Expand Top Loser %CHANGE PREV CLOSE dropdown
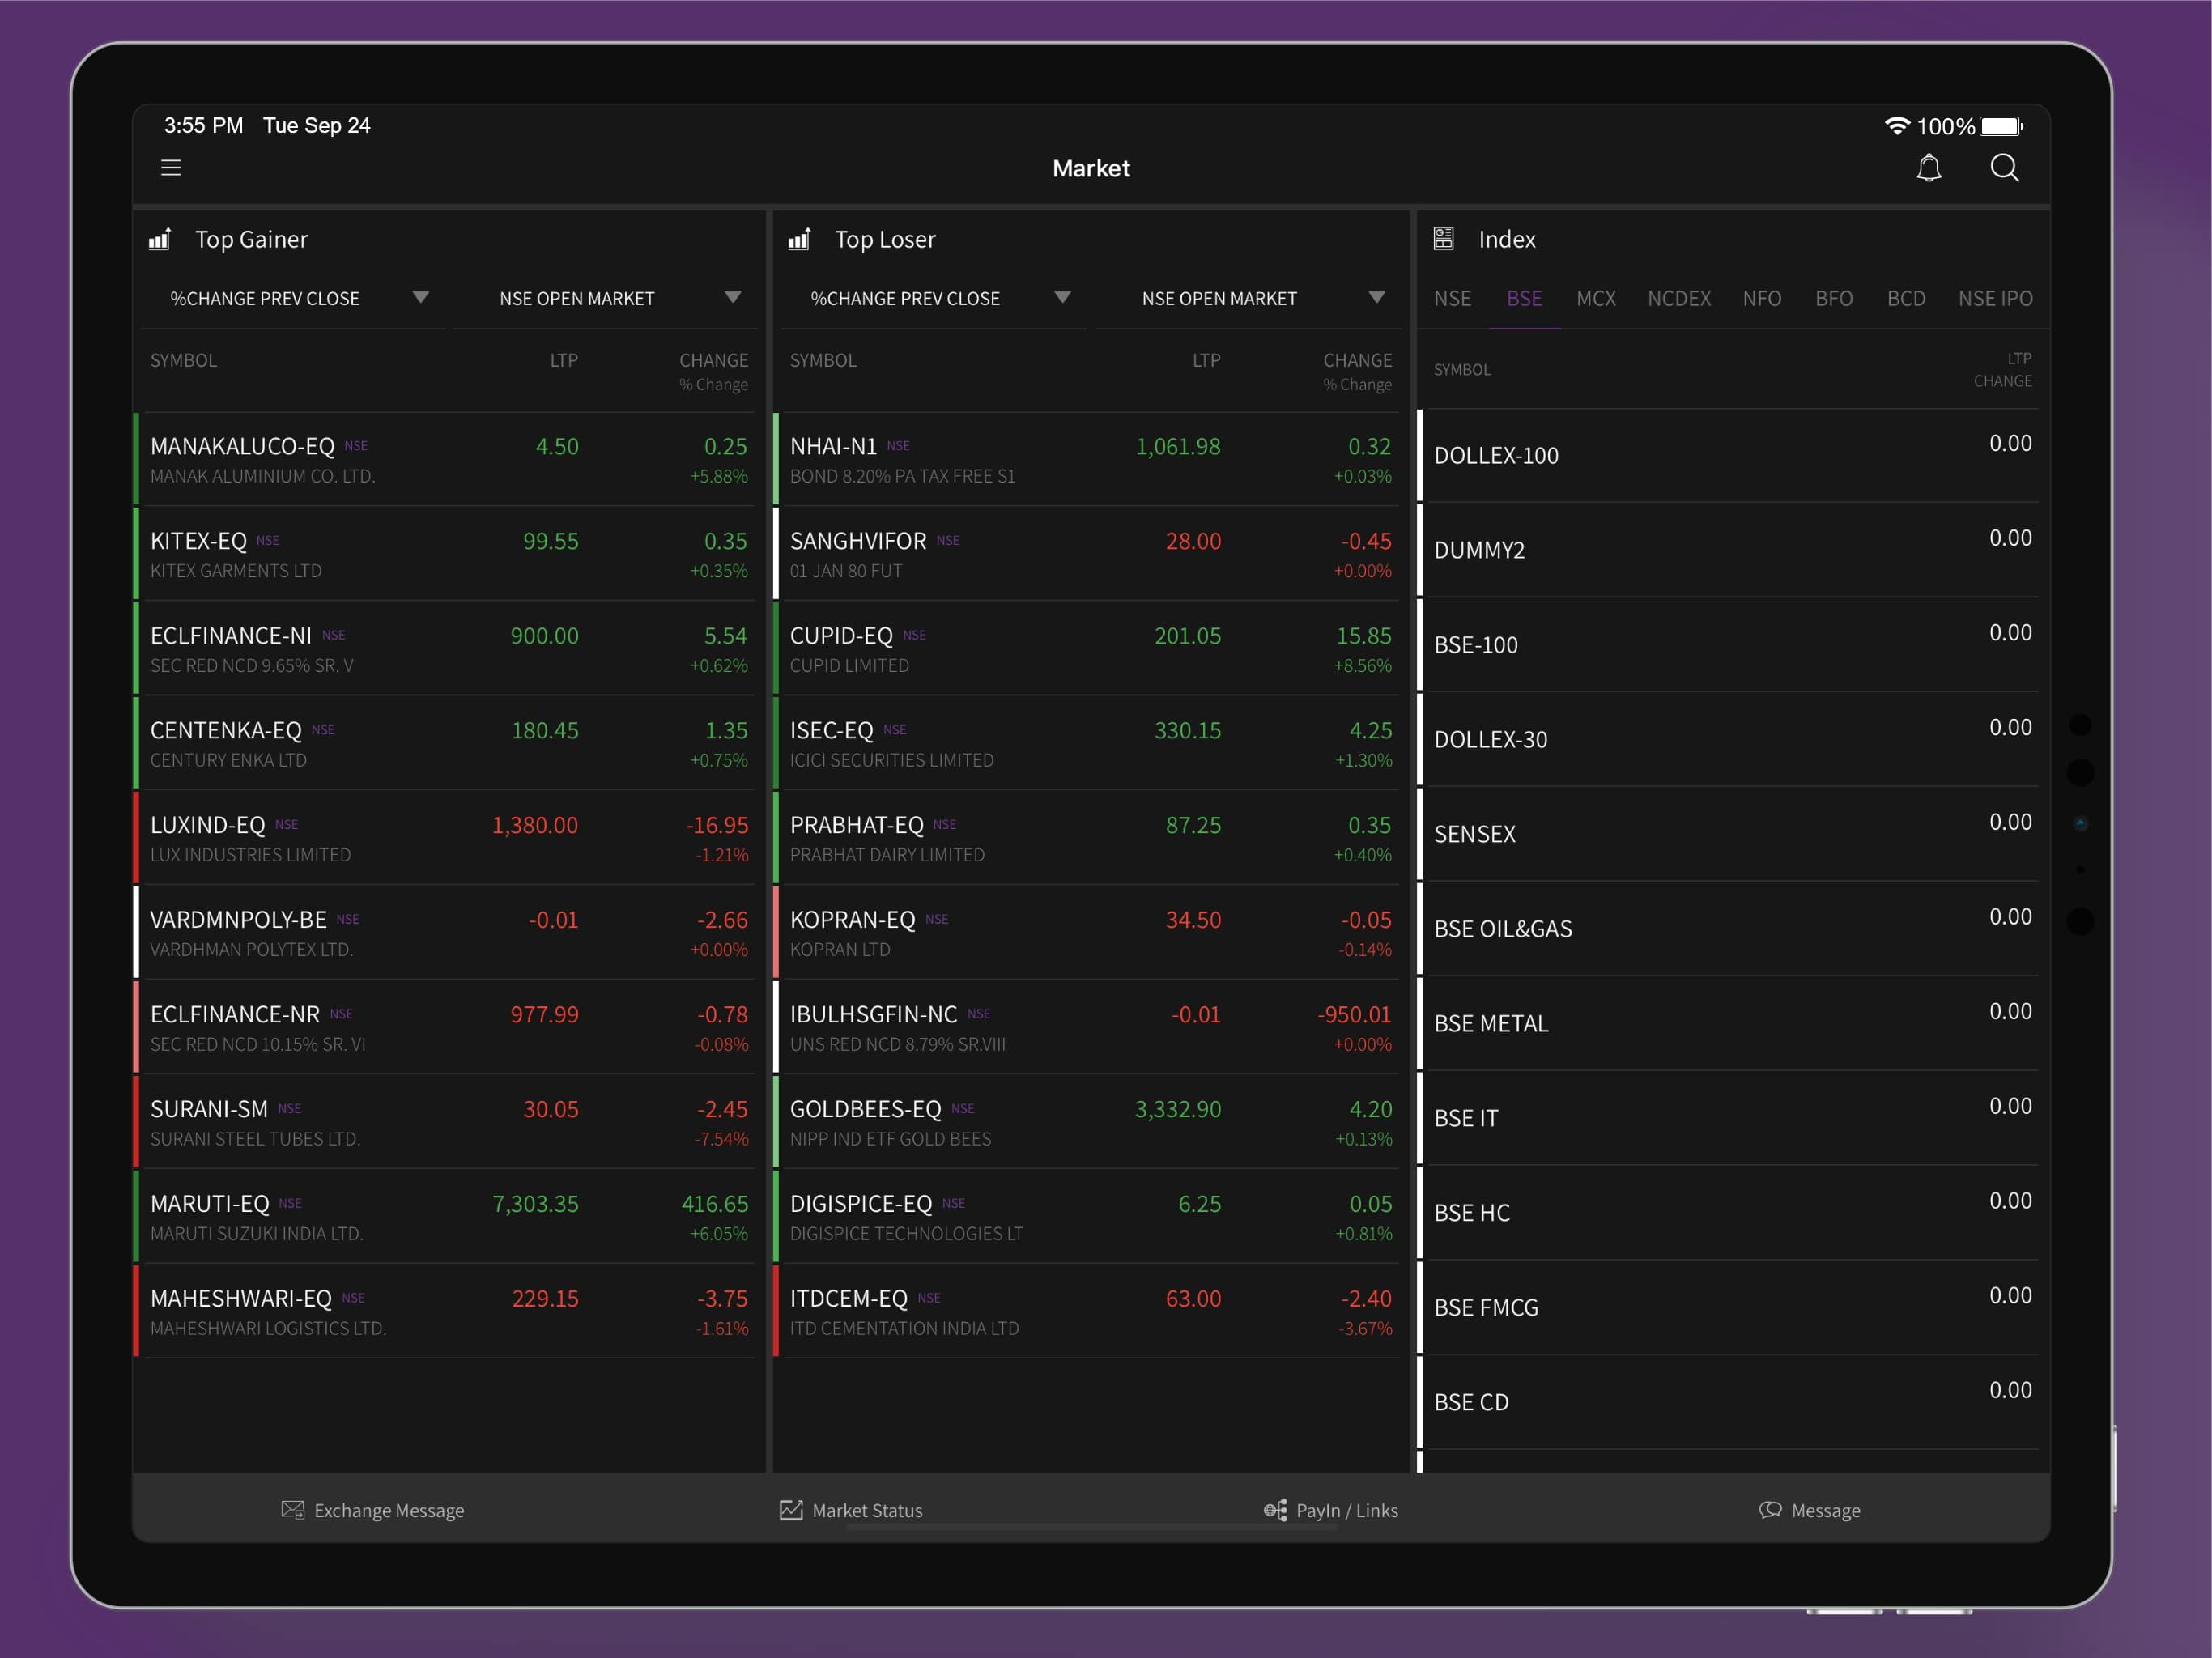Image resolution: width=2212 pixels, height=1658 pixels. click(933, 298)
